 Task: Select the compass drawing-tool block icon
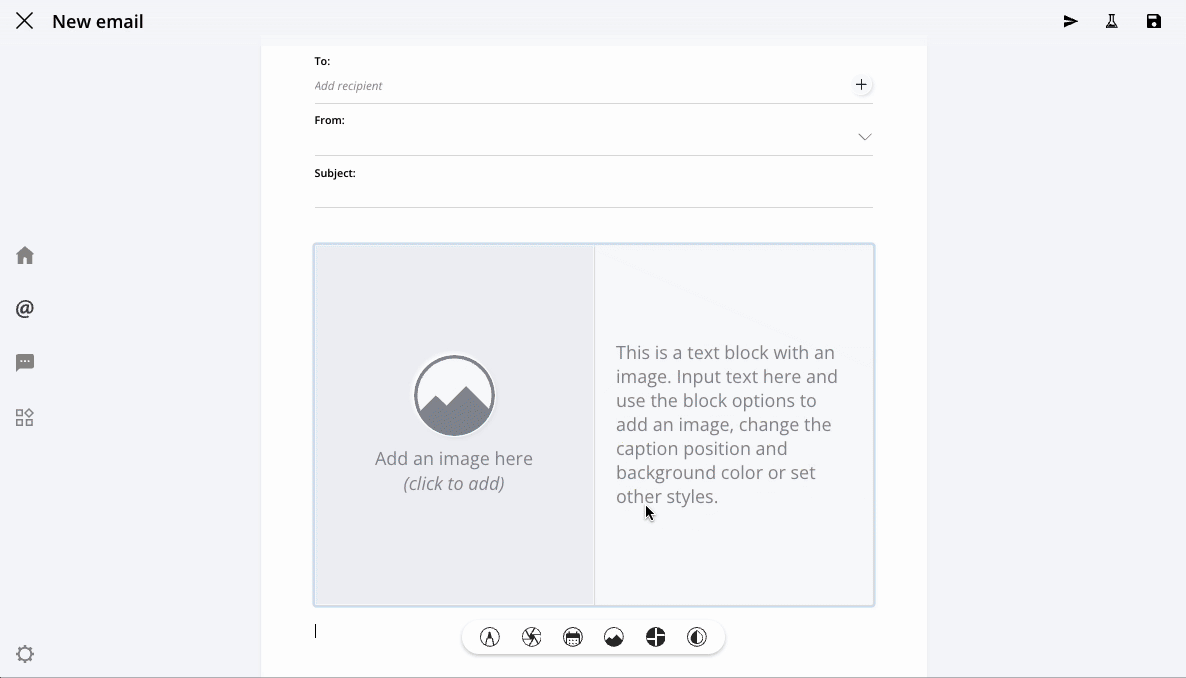(490, 637)
